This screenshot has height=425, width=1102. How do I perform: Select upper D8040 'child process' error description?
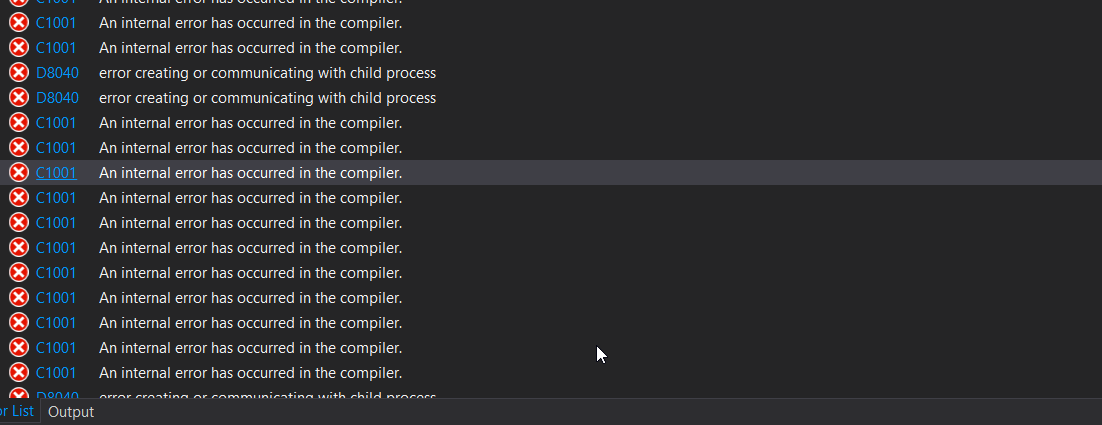tap(267, 73)
